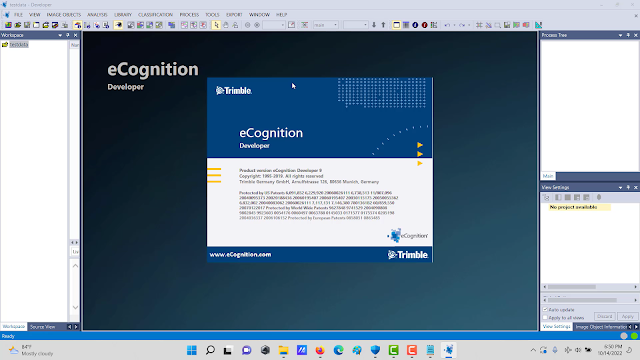
Task: Open the CLASSIFICATION menu
Action: 155,15
